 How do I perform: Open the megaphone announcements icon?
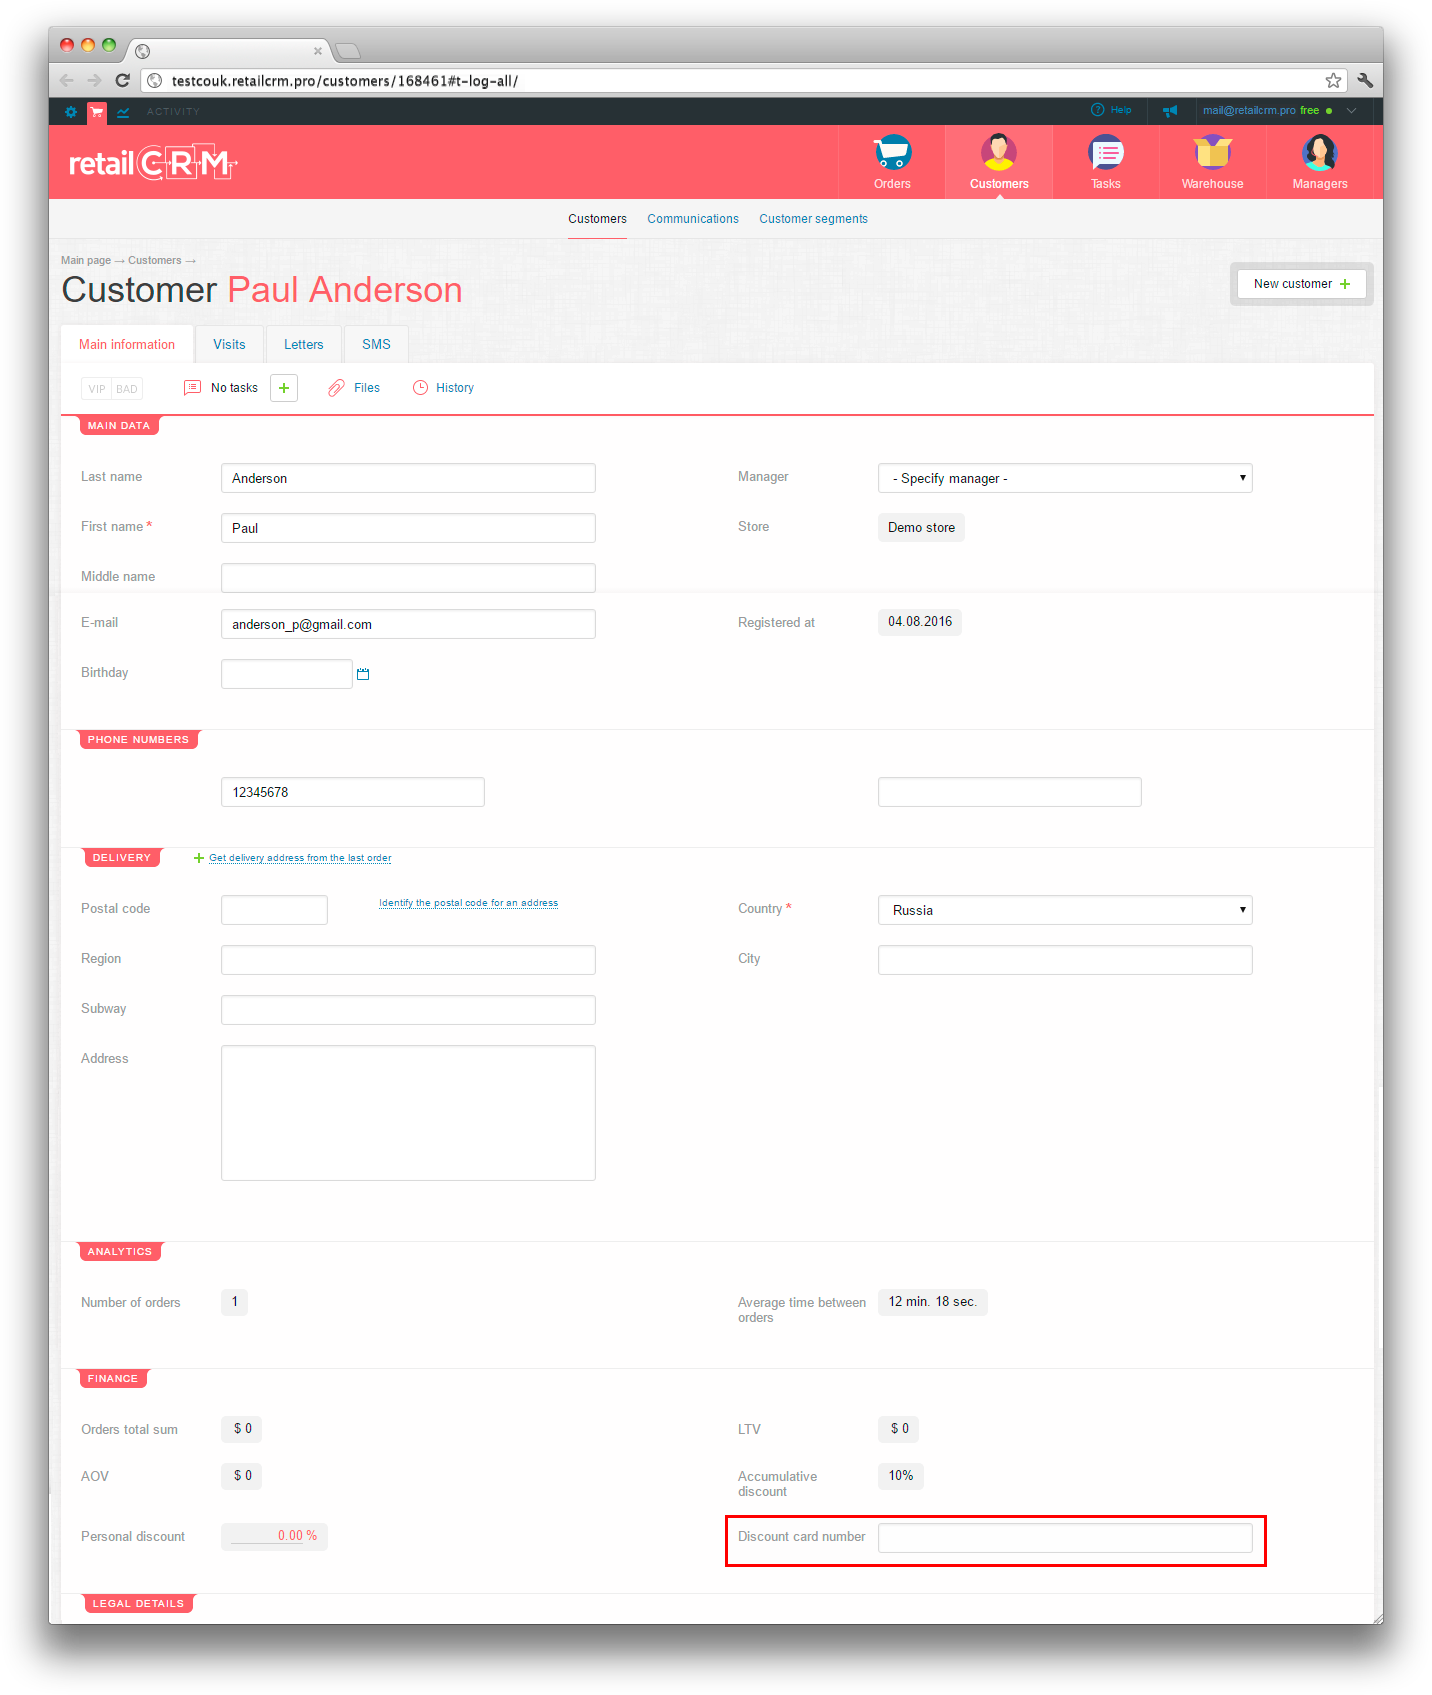(1170, 111)
